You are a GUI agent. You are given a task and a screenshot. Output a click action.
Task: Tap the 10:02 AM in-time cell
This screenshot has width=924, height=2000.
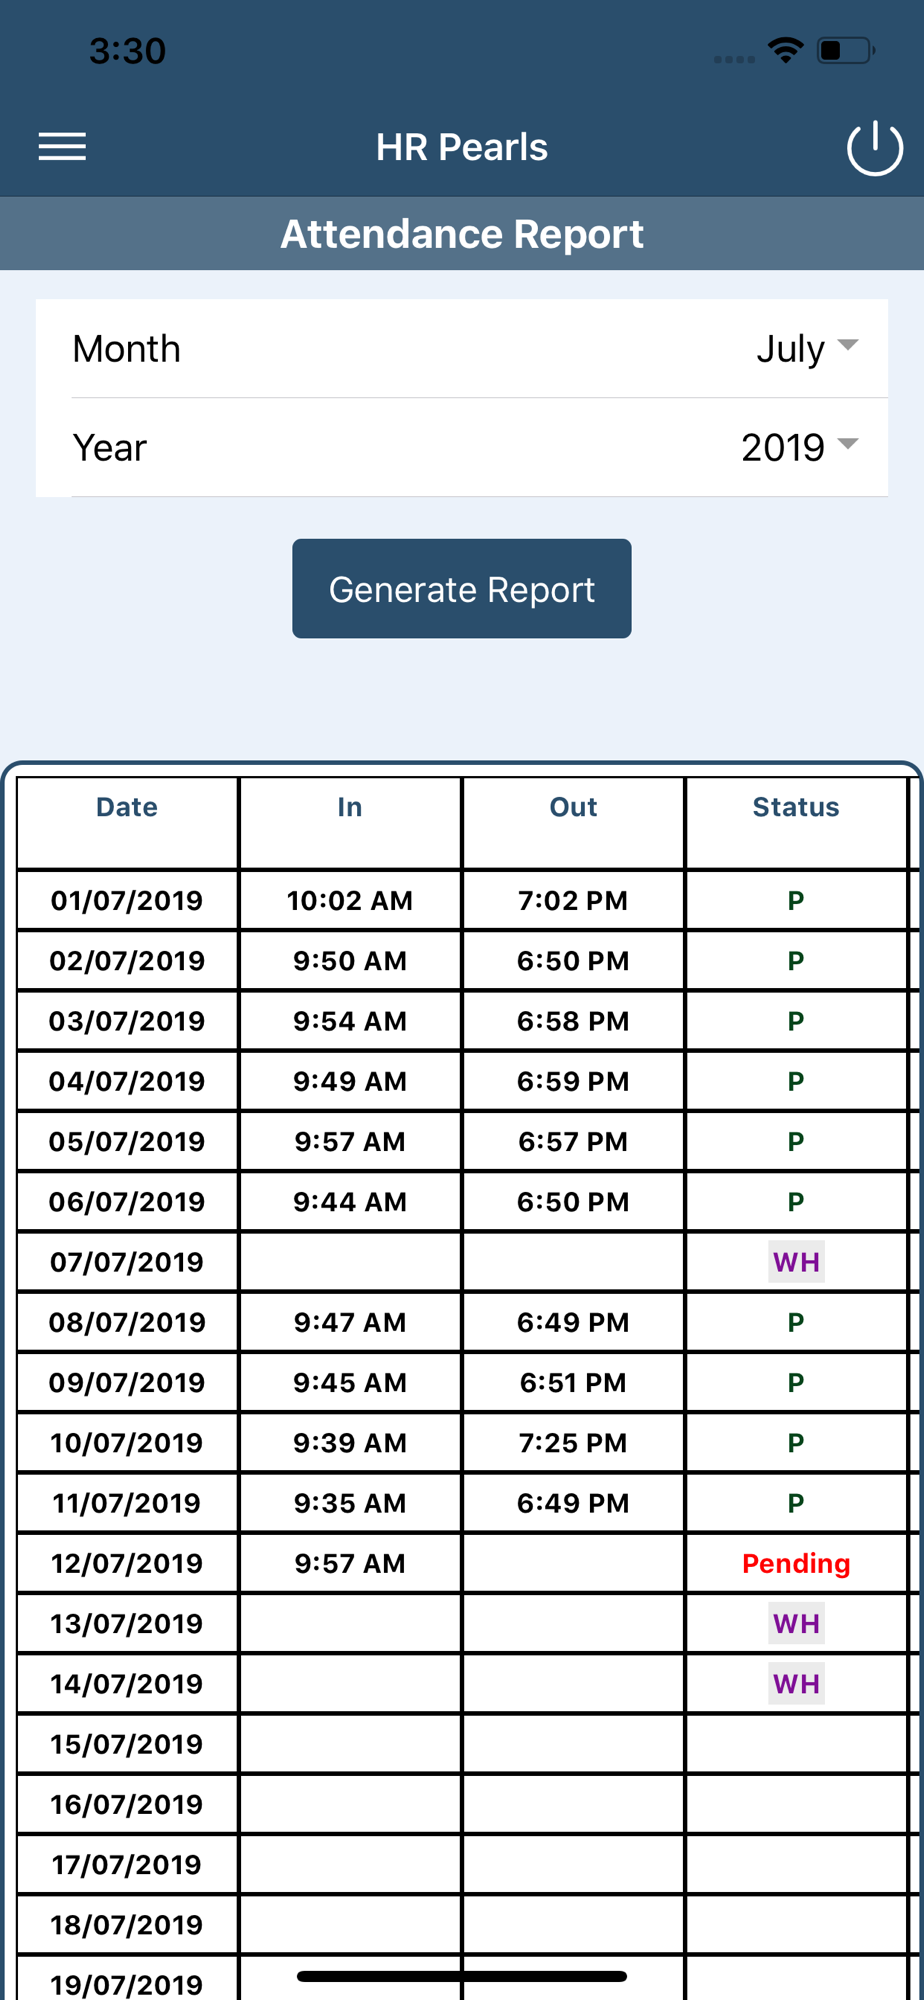point(350,900)
